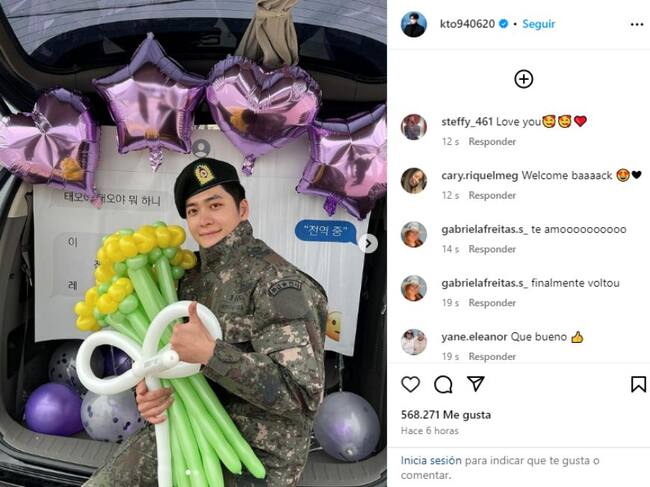Reply to steffy_461's comment
The image size is (650, 487).
(492, 142)
